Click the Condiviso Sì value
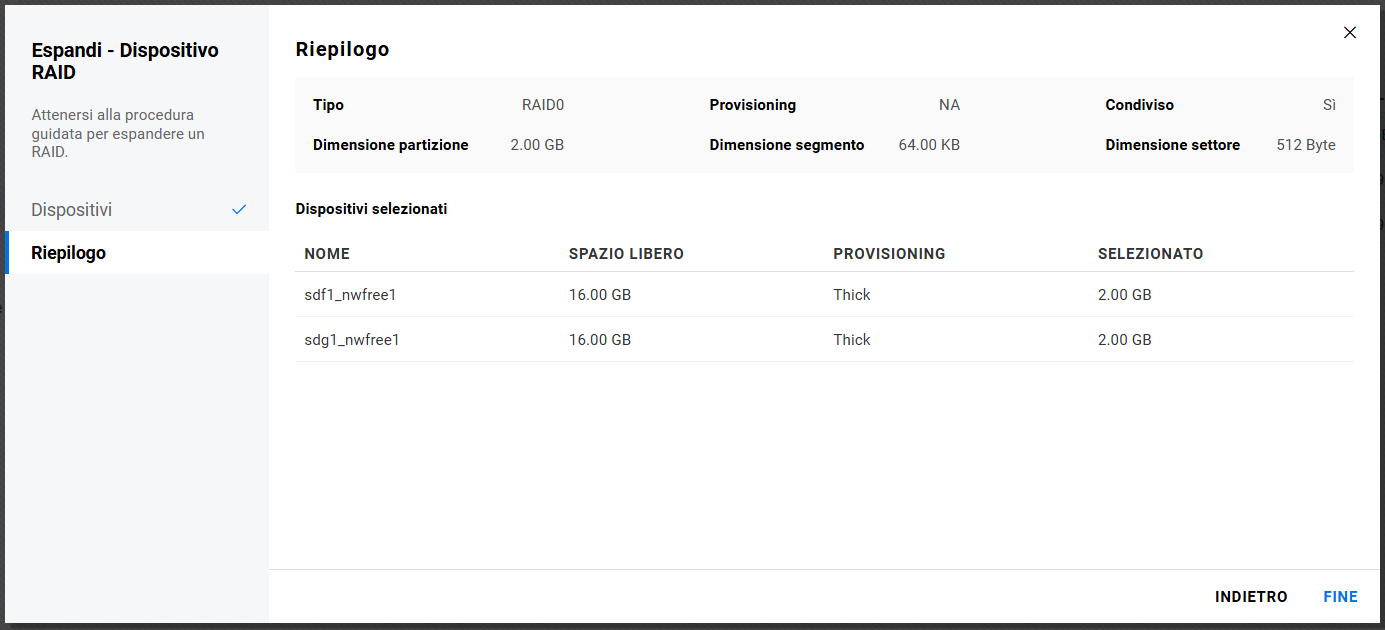The width and height of the screenshot is (1385, 630). (1329, 105)
